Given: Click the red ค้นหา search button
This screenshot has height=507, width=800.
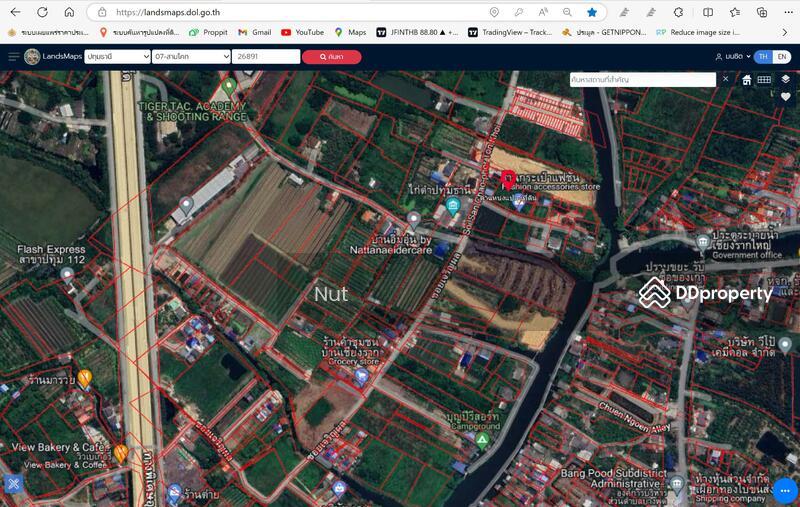Looking at the screenshot, I should coord(331,57).
